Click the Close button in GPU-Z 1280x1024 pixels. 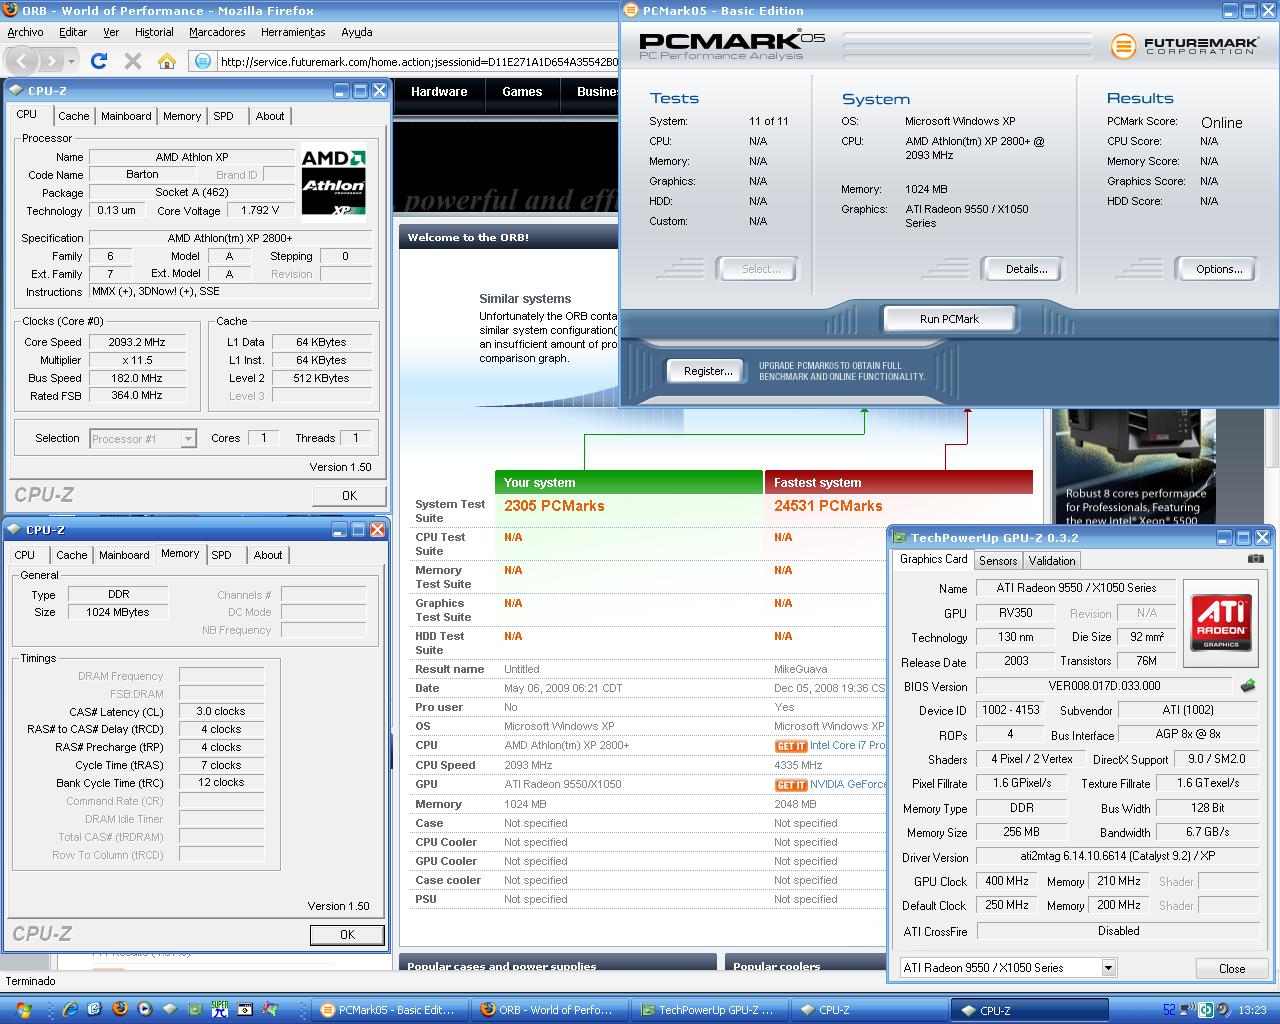(x=1232, y=968)
